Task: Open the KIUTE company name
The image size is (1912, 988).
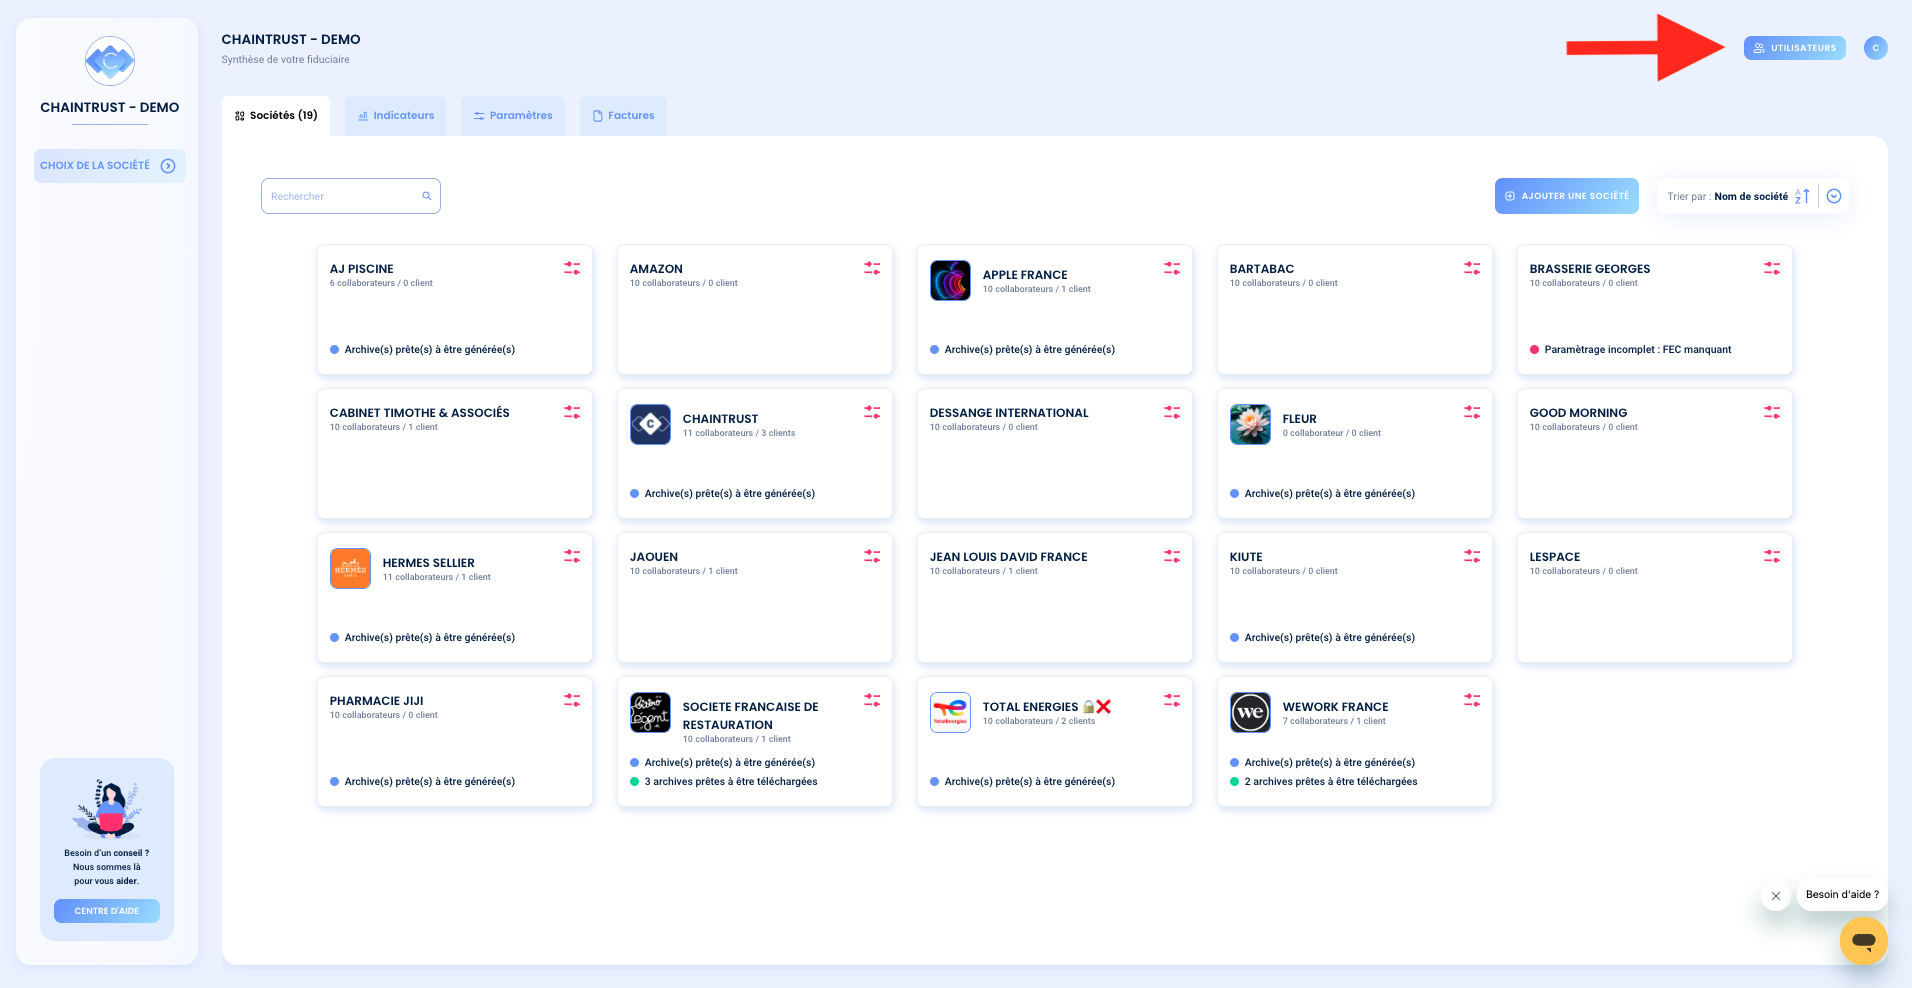Action: pyautogui.click(x=1246, y=557)
